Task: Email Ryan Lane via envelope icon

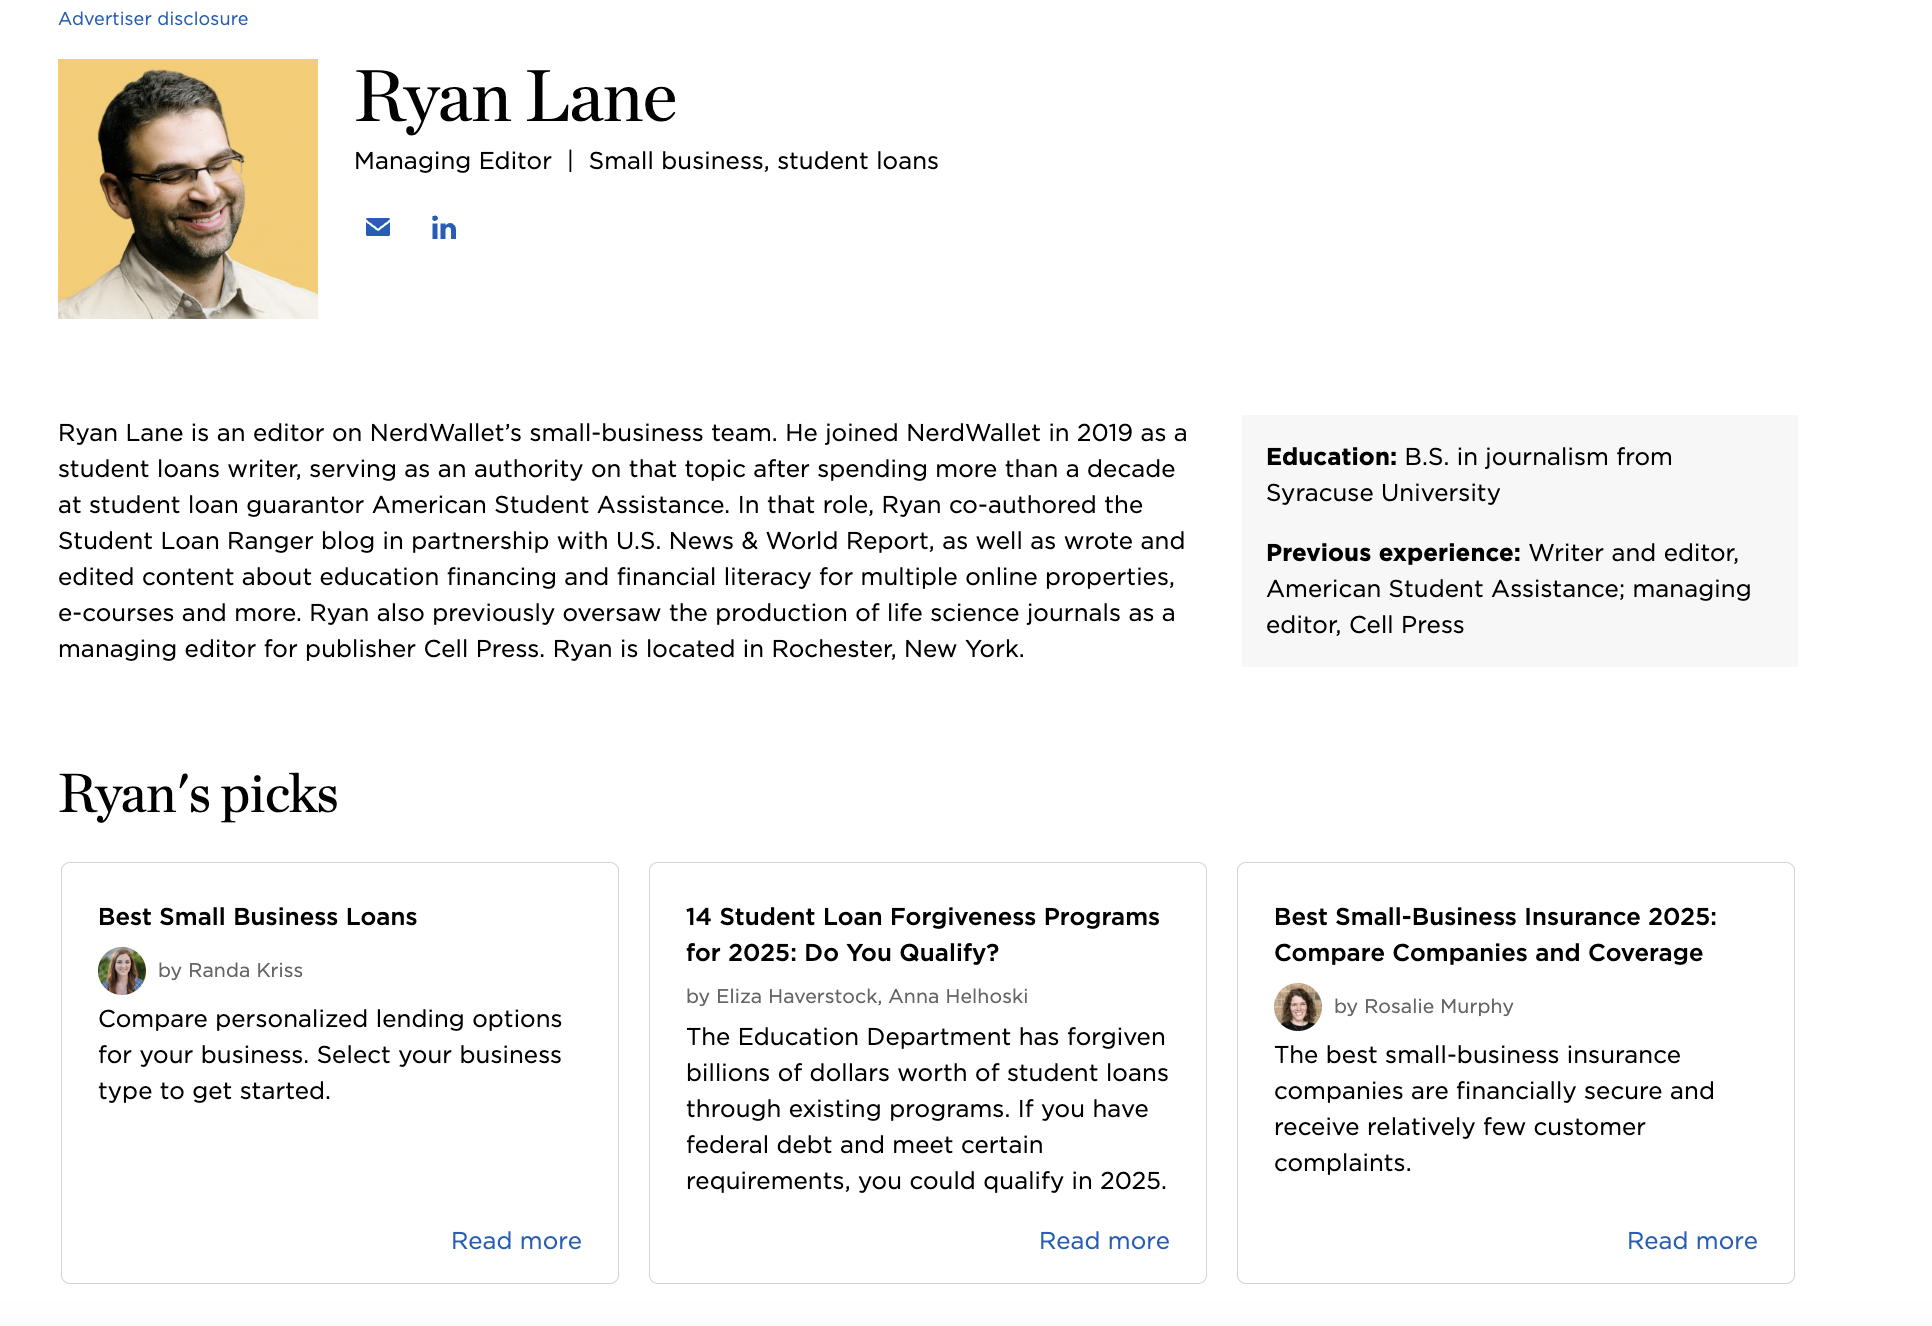Action: tap(378, 228)
